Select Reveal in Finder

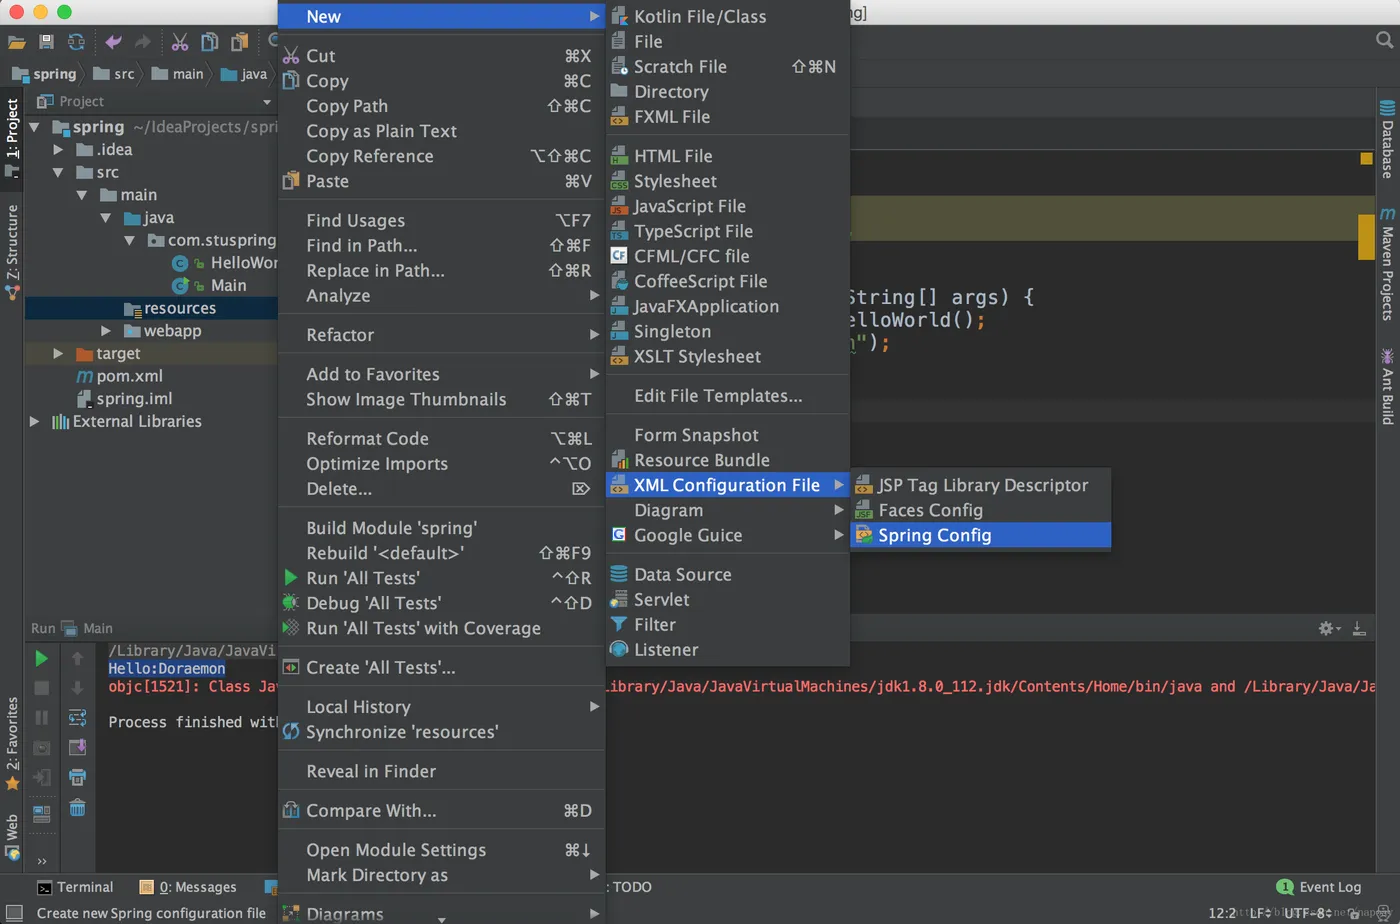coord(442,771)
